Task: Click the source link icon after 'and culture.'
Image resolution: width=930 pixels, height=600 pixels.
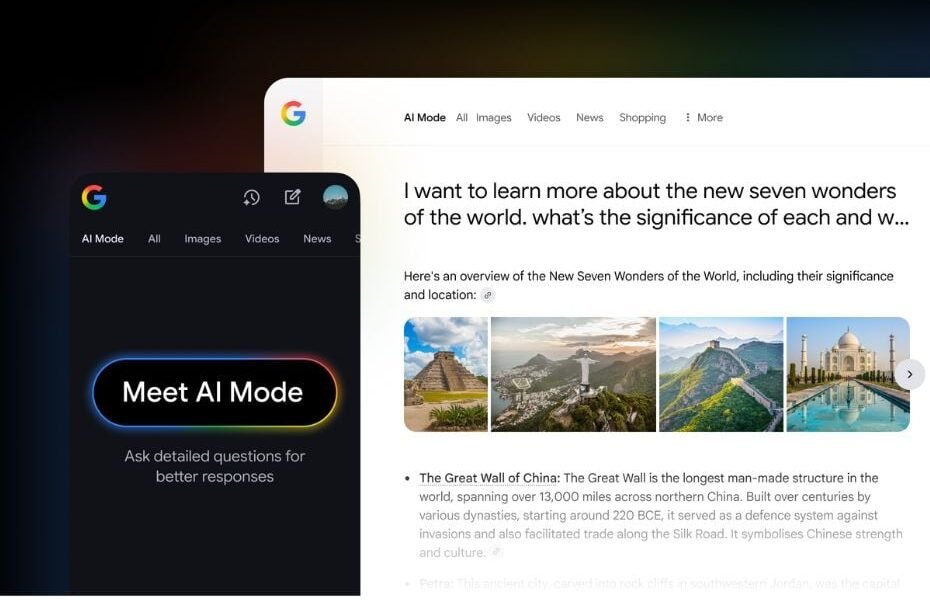Action: pos(496,552)
